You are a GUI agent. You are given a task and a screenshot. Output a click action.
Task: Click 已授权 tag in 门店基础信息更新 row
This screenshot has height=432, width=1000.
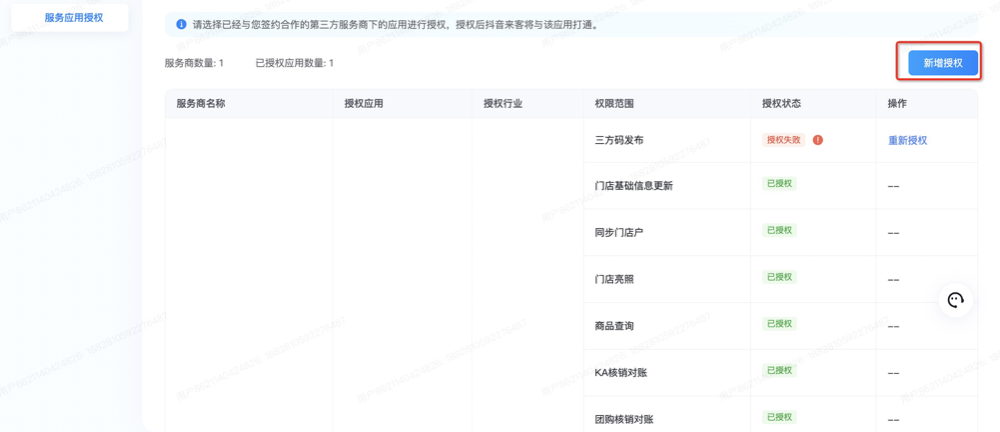[779, 184]
